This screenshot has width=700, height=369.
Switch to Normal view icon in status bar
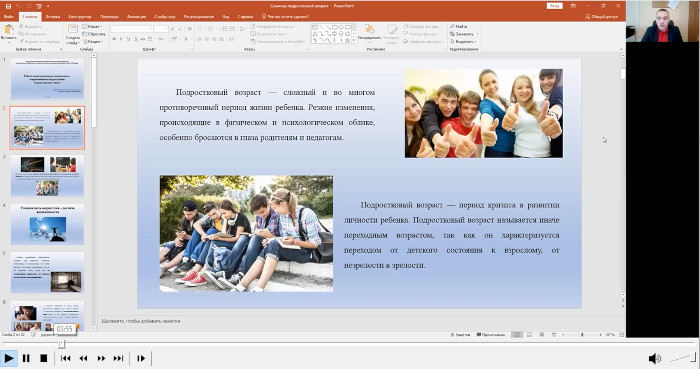point(517,335)
